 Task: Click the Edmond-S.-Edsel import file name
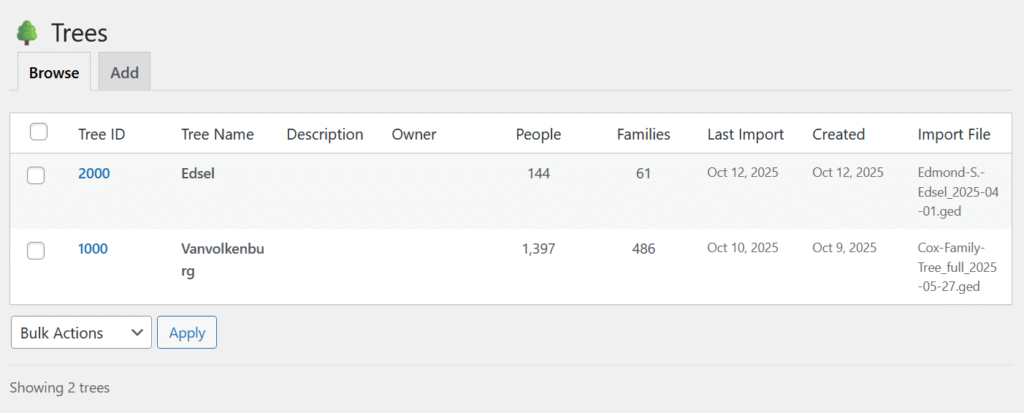click(957, 190)
